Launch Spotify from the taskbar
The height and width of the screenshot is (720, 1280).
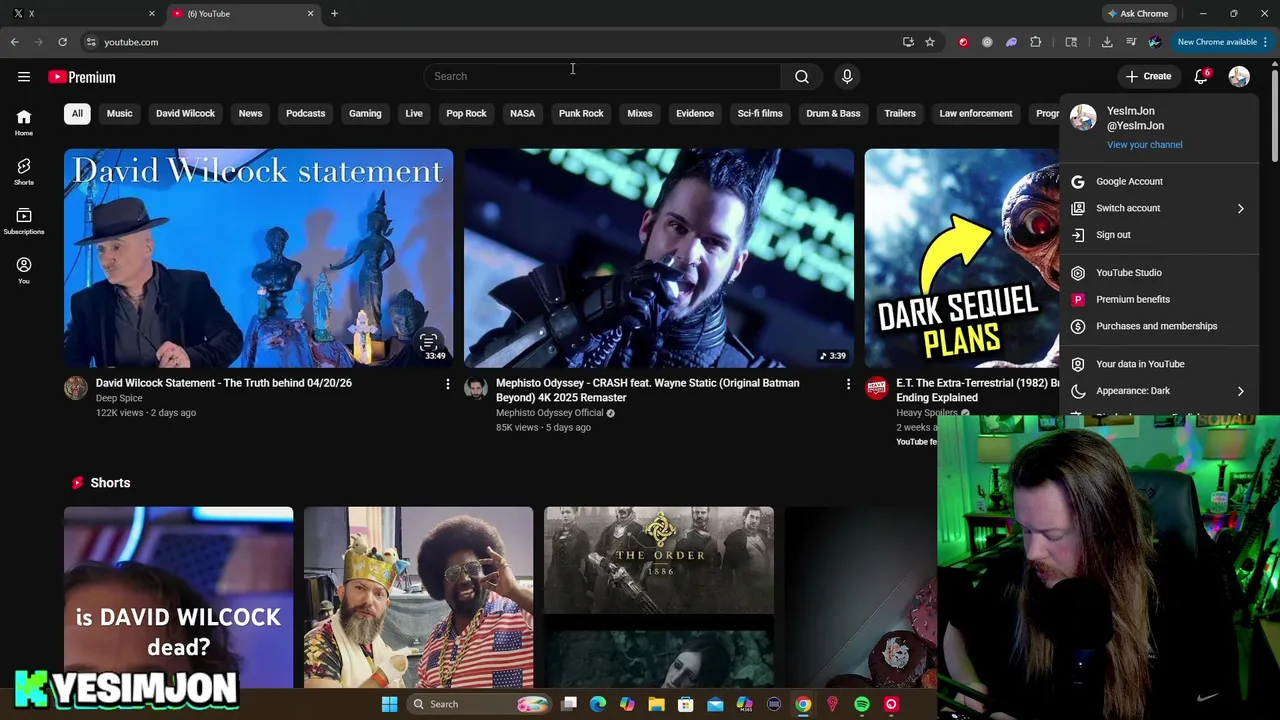click(x=862, y=704)
